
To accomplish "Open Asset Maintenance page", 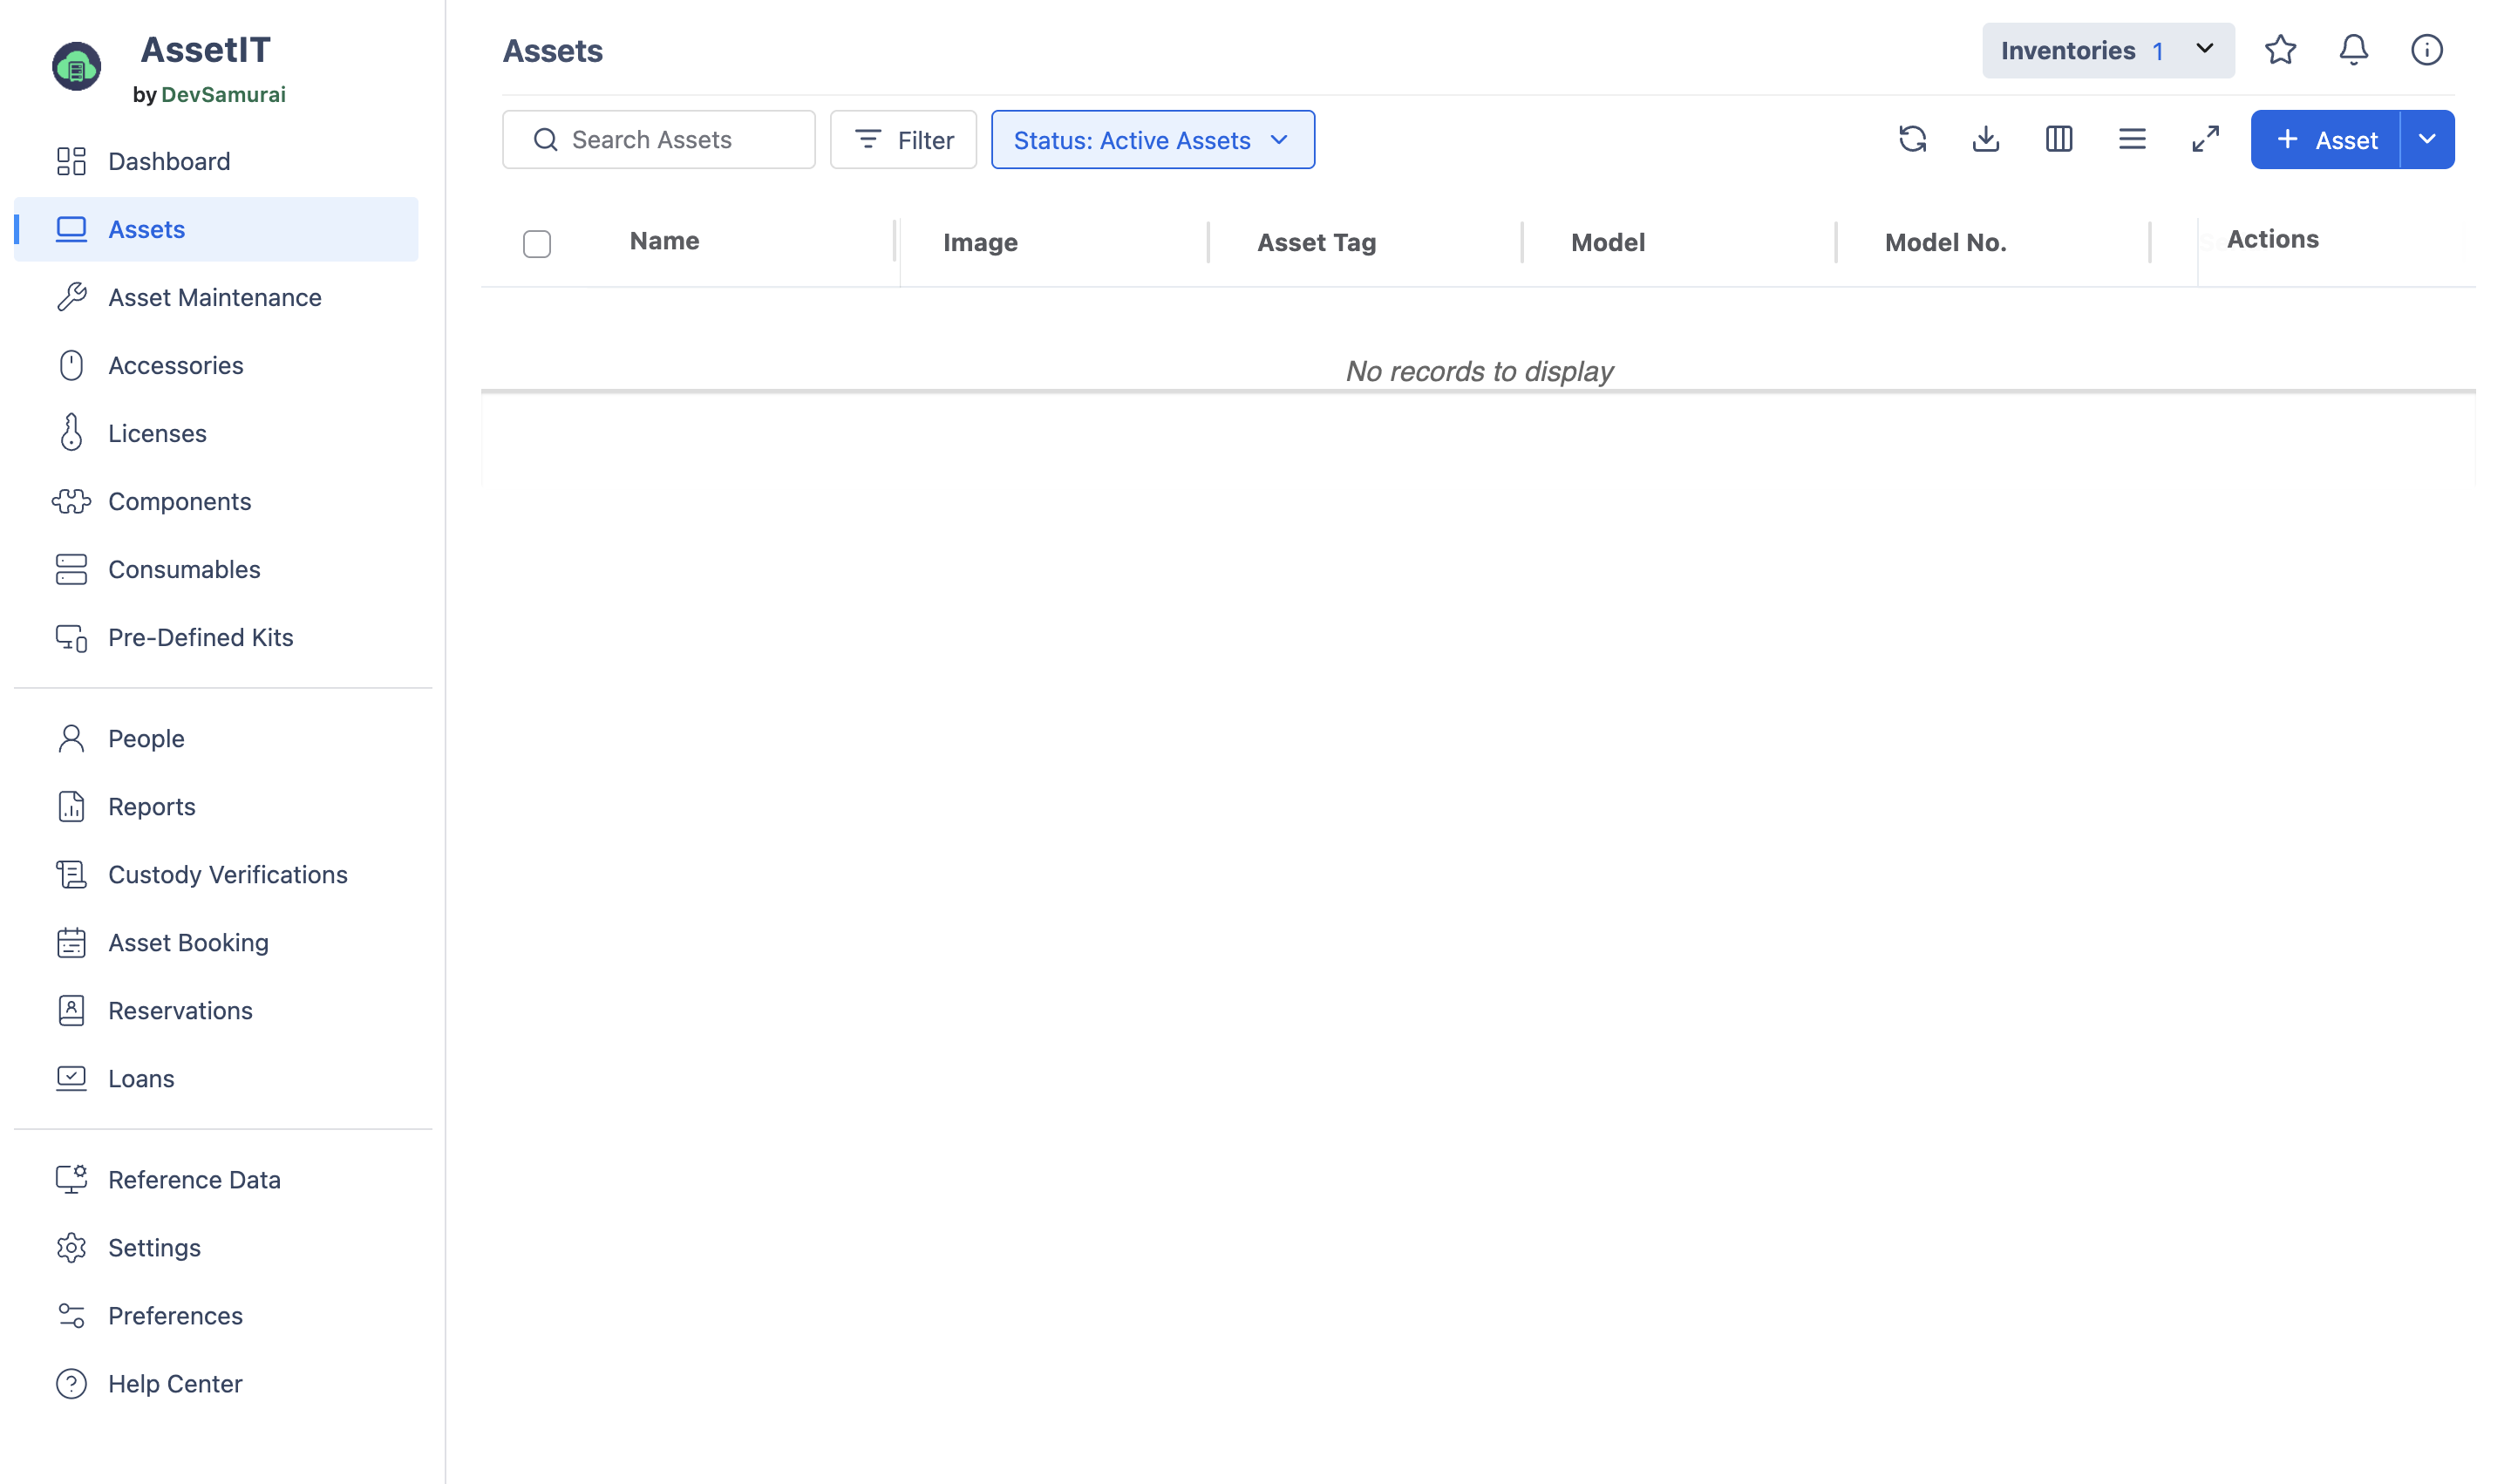I will click(x=215, y=297).
